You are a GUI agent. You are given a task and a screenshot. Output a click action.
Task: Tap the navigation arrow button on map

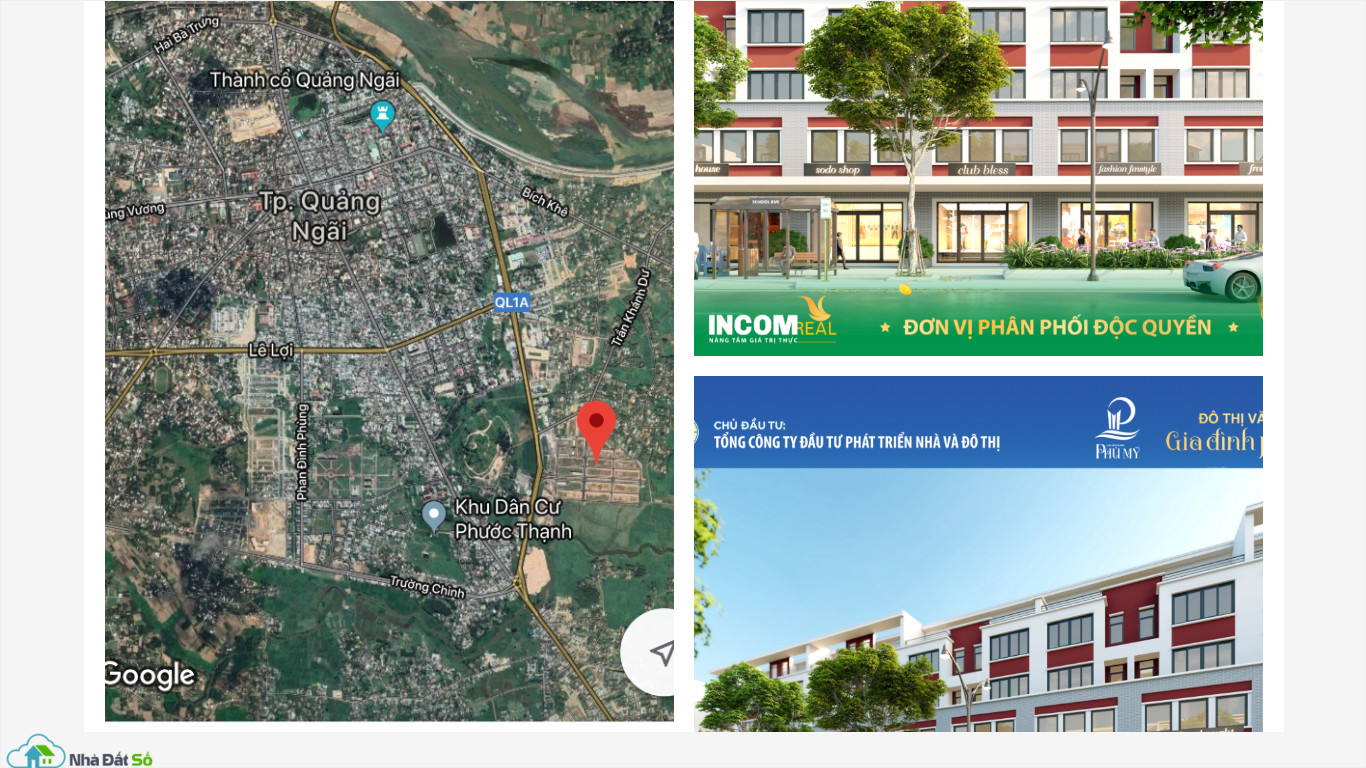click(660, 653)
